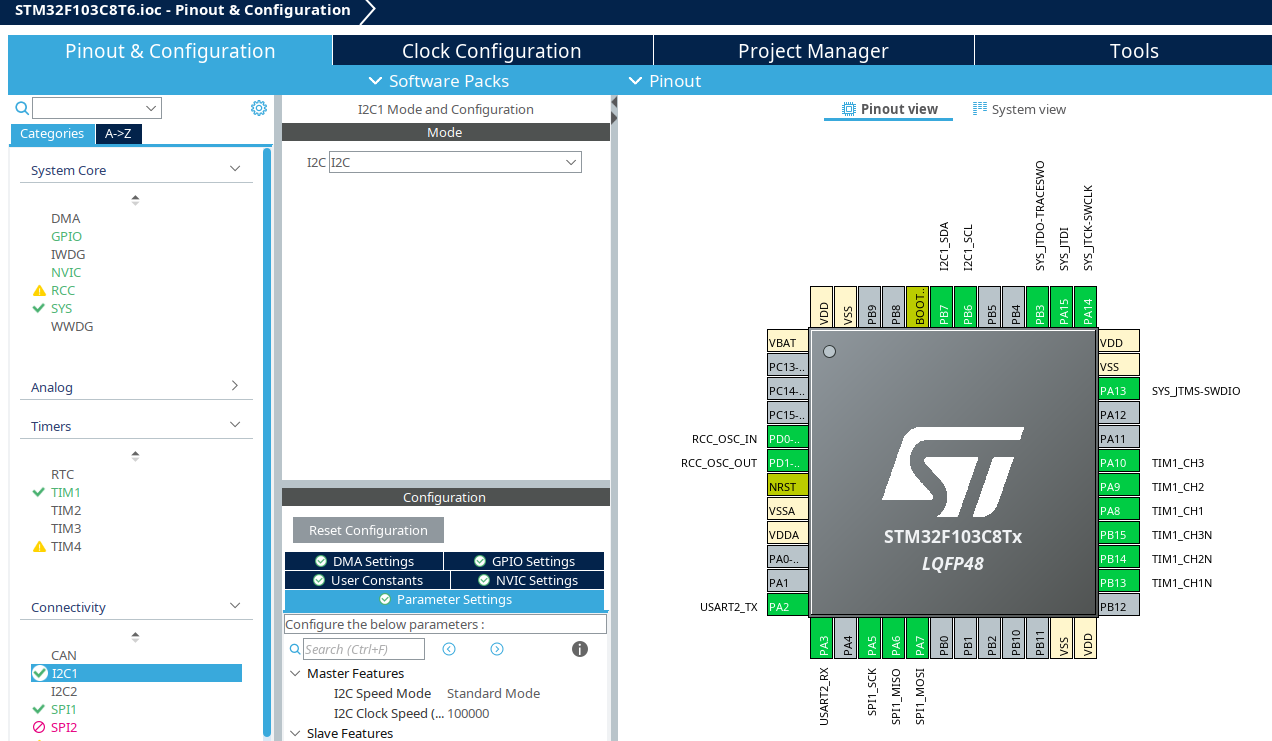Collapse the System Core category

click(x=235, y=170)
